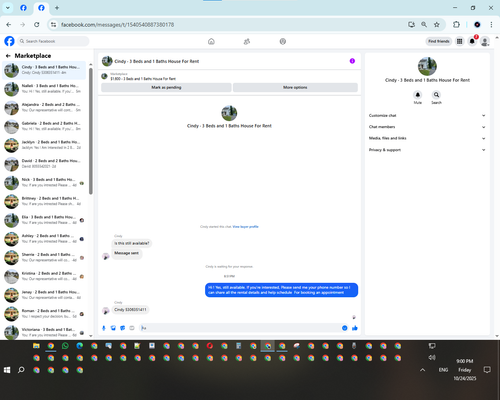500x400 pixels.
Task: Click the conversation list scrollbar
Action: pos(91,131)
